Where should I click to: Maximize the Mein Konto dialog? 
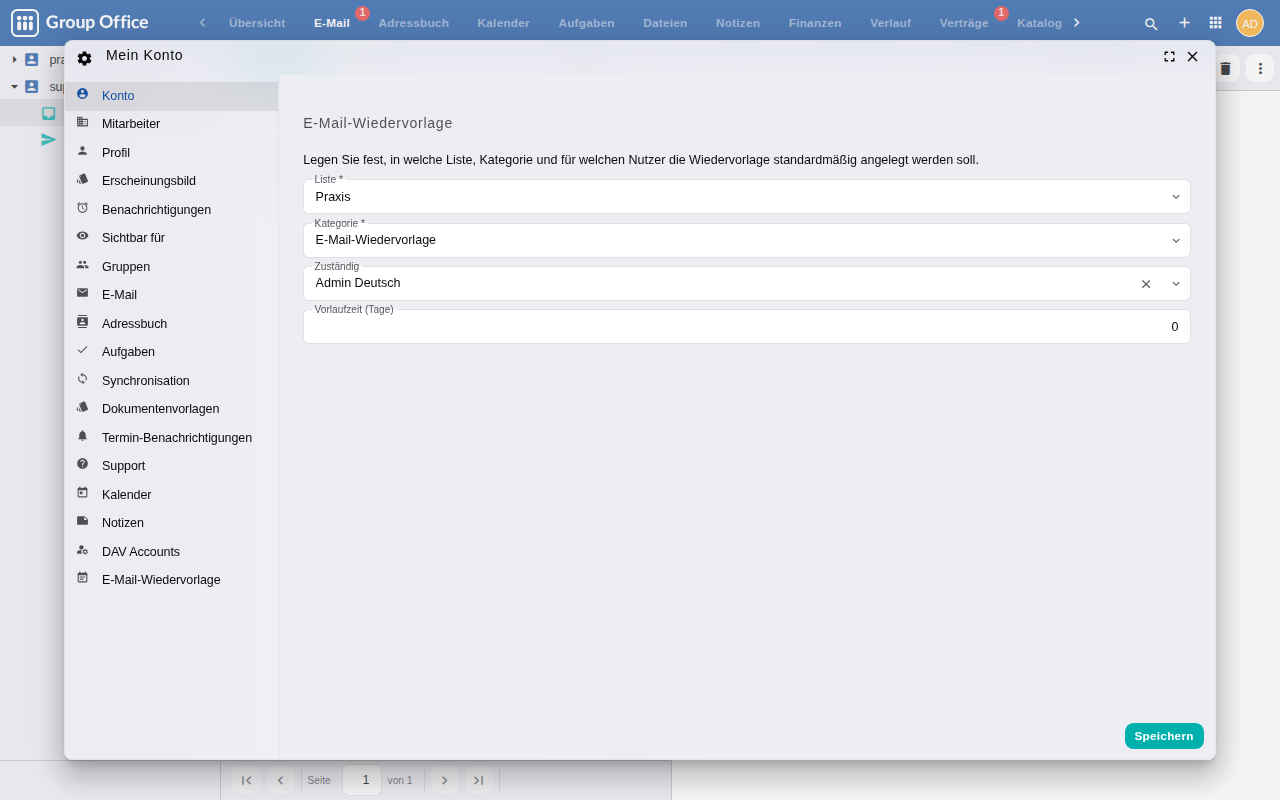1170,57
